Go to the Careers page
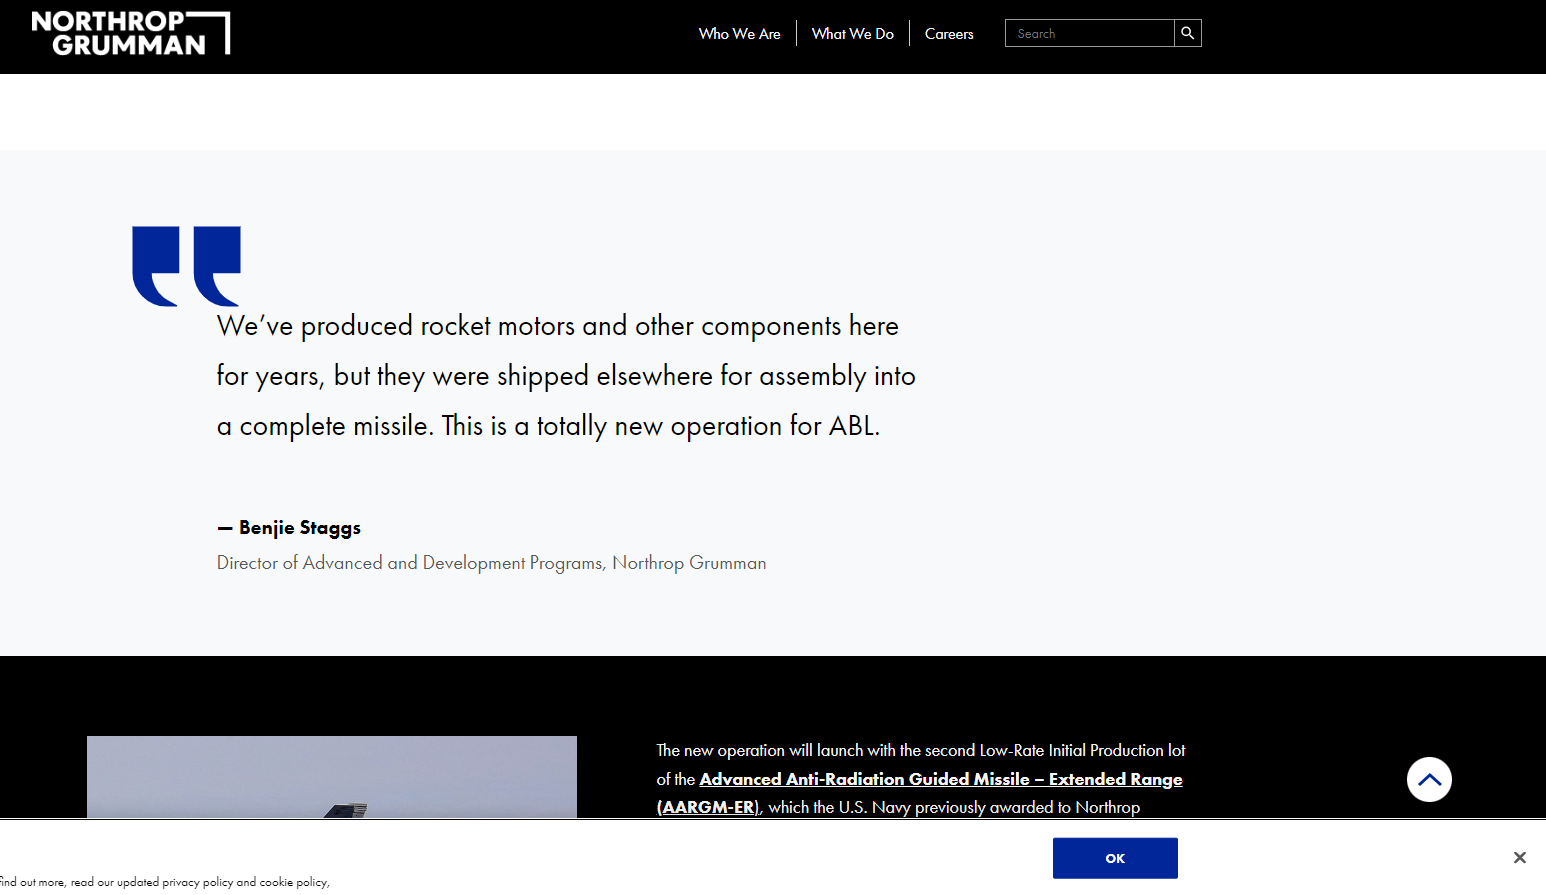This screenshot has width=1546, height=895. [x=948, y=34]
